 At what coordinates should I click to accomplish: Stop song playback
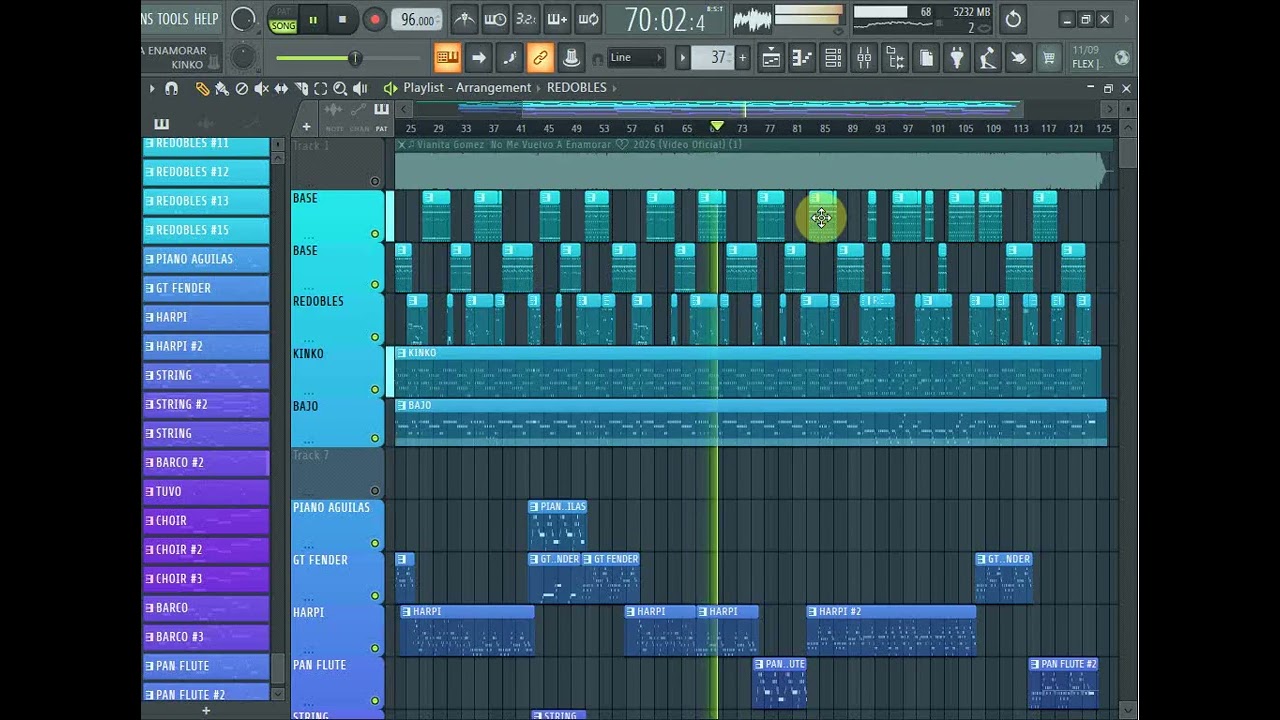[342, 19]
